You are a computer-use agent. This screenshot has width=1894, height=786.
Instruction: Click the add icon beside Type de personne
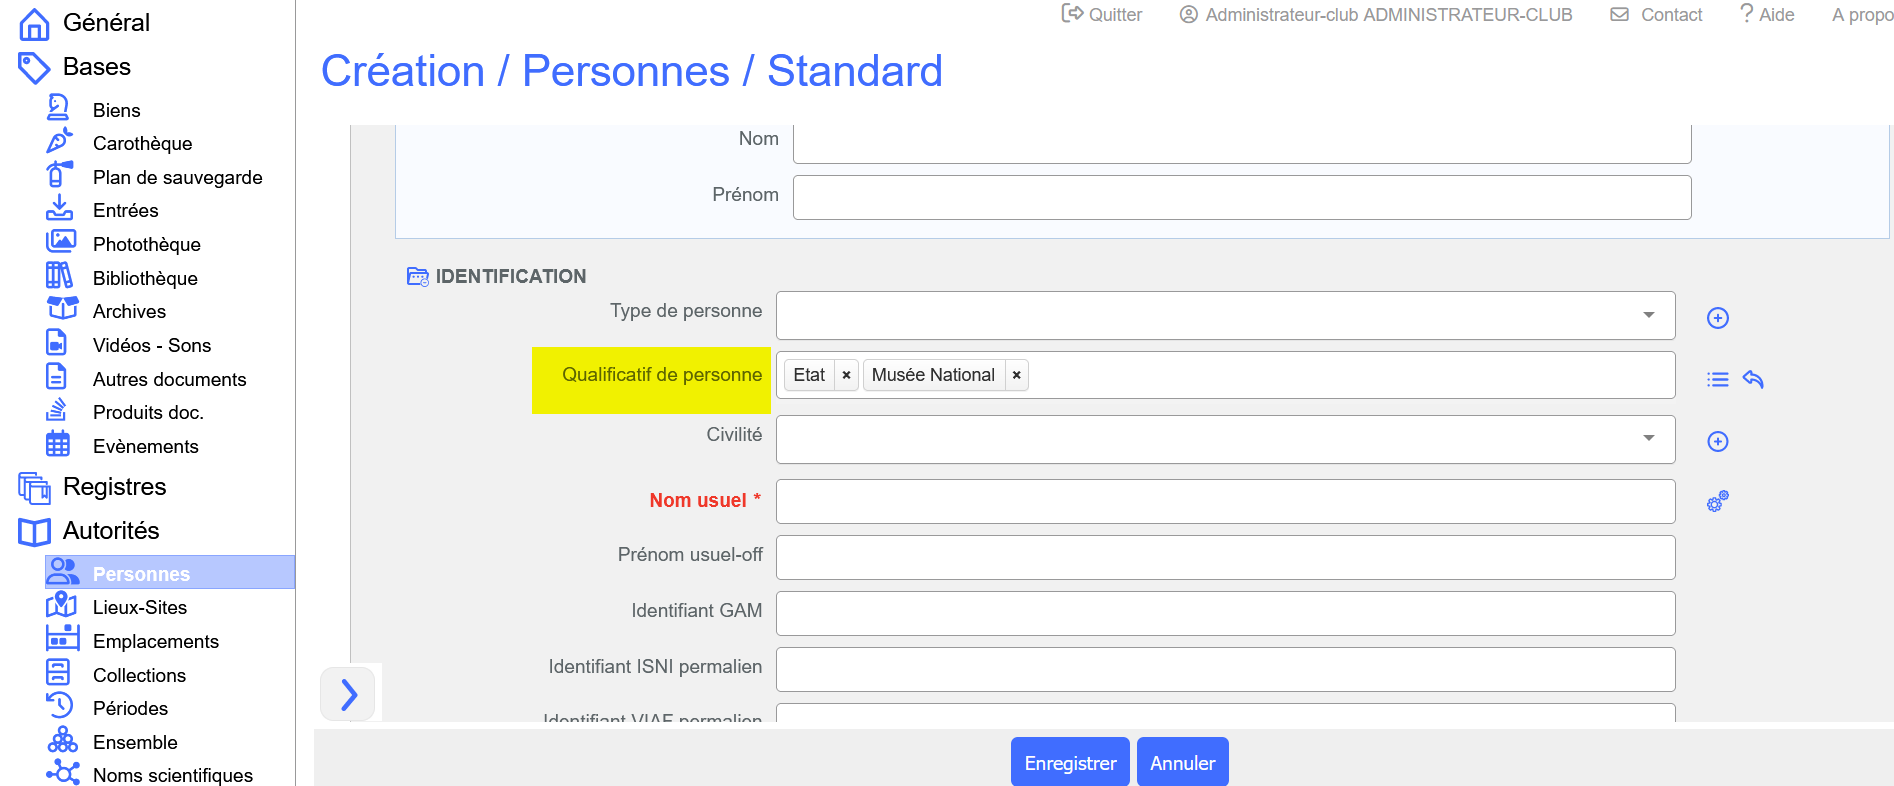click(x=1717, y=318)
